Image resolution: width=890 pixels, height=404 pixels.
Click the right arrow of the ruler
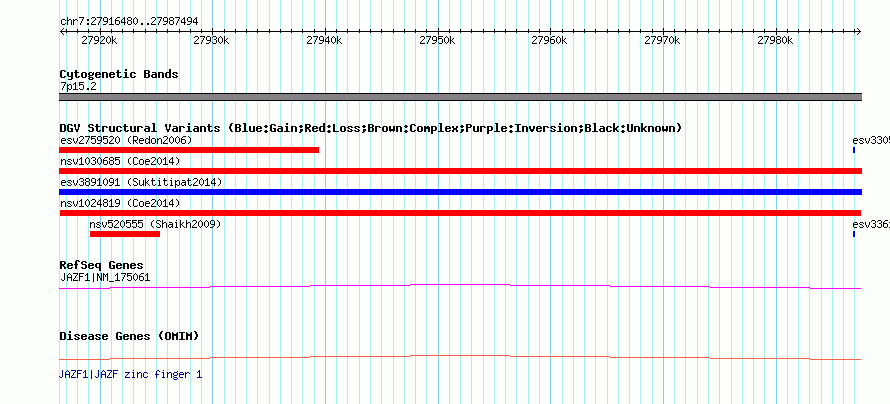coord(859,32)
